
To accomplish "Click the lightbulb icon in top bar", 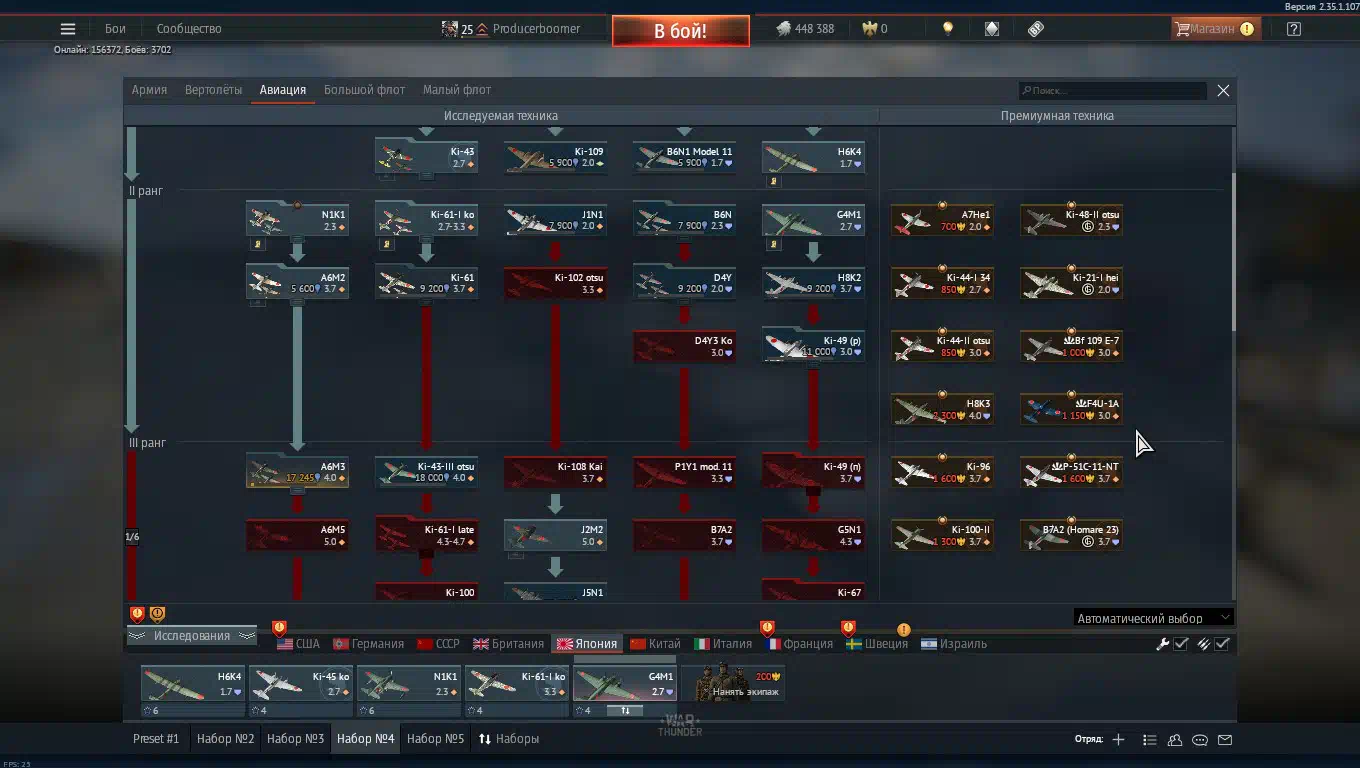I will tap(948, 29).
